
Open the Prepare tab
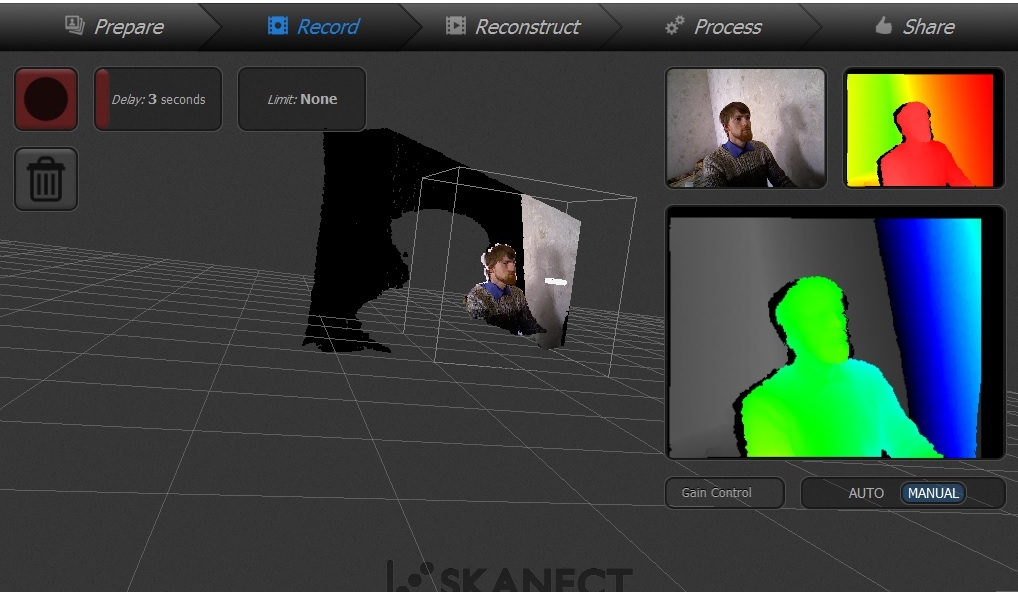click(x=115, y=27)
